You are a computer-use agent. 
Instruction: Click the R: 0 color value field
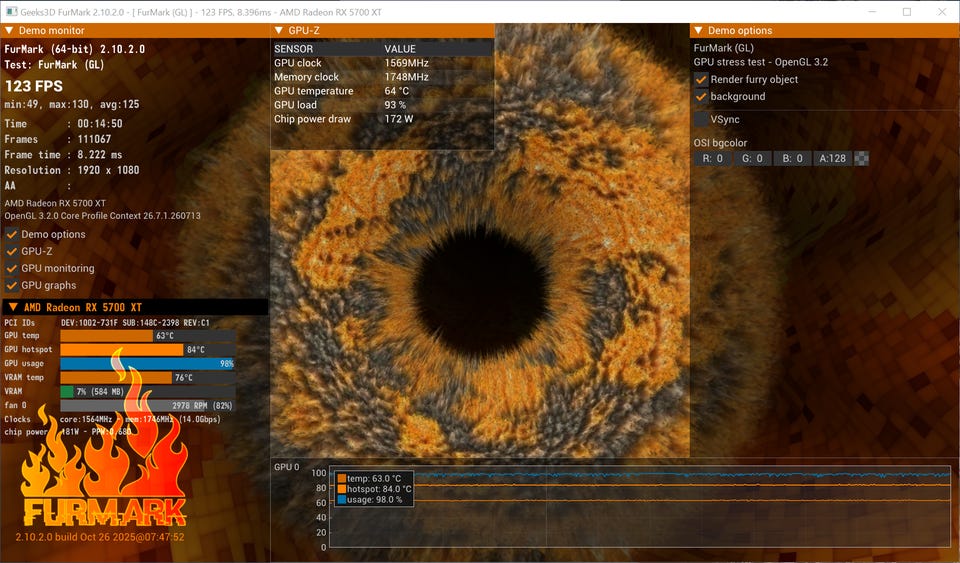click(x=713, y=158)
